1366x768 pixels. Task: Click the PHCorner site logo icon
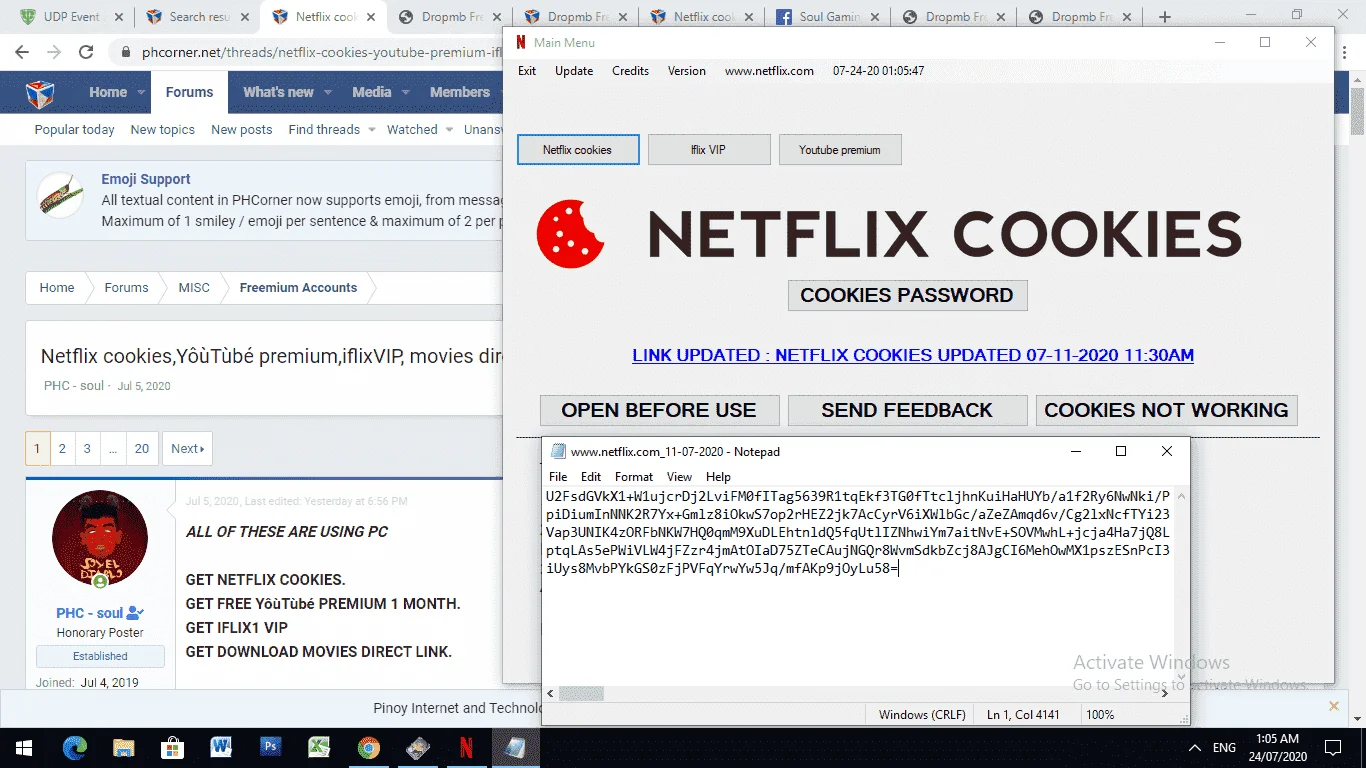(40, 93)
